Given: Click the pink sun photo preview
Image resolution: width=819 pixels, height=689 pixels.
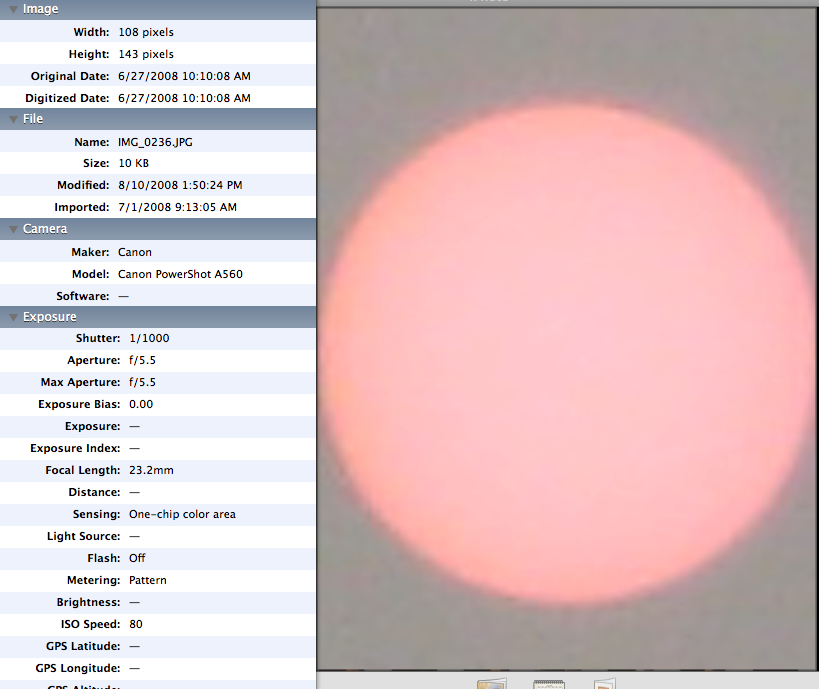Looking at the screenshot, I should 567,355.
